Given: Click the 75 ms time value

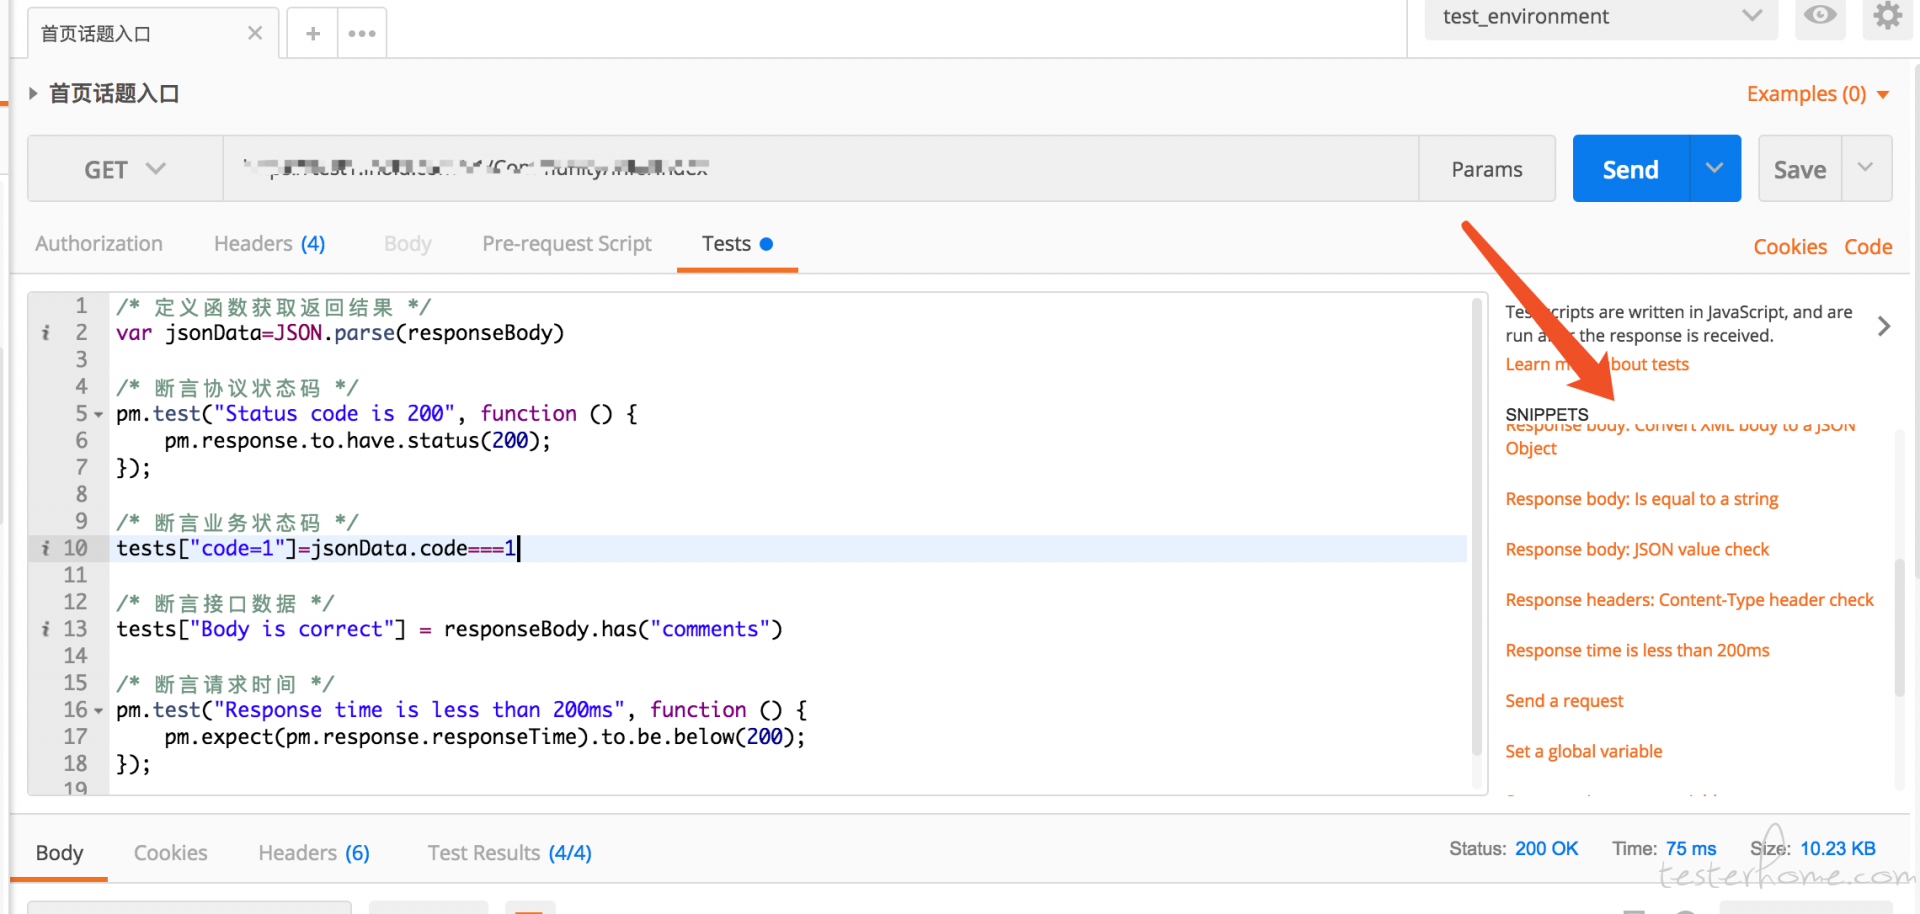Looking at the screenshot, I should click(1691, 849).
